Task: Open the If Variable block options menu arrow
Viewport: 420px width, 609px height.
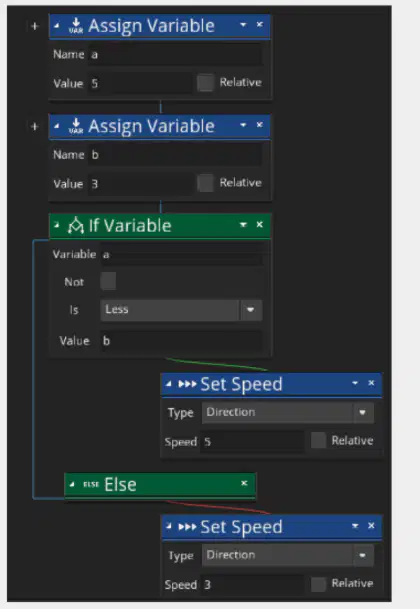Action: (243, 224)
